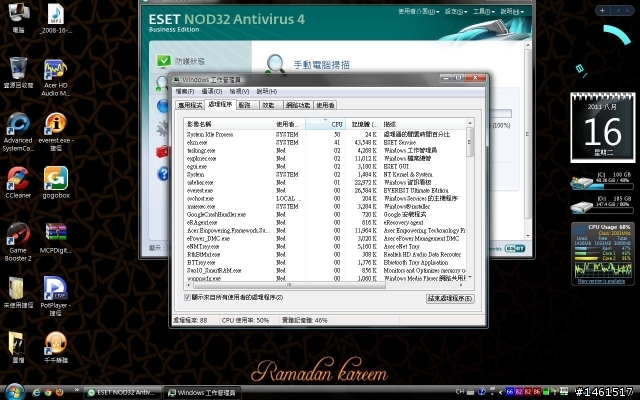Click the C drive meter gadget
The height and width of the screenshot is (400, 640).
[602, 182]
